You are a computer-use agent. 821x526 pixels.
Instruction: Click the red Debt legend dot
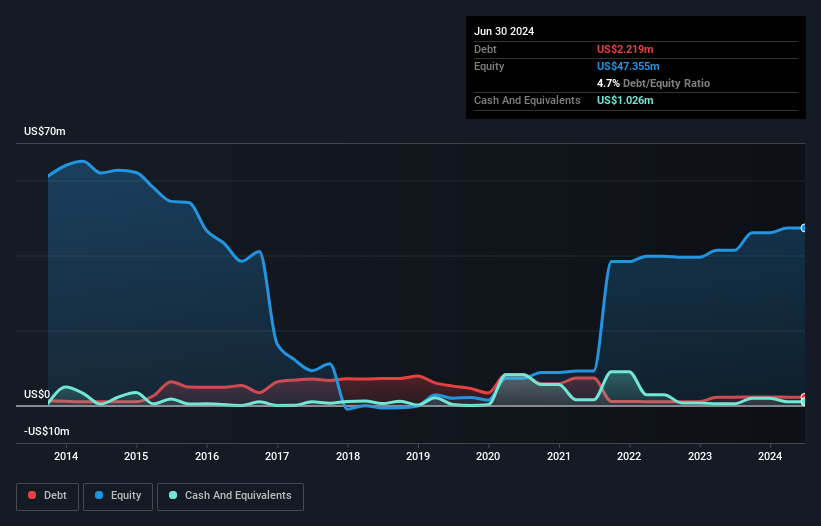click(x=32, y=495)
